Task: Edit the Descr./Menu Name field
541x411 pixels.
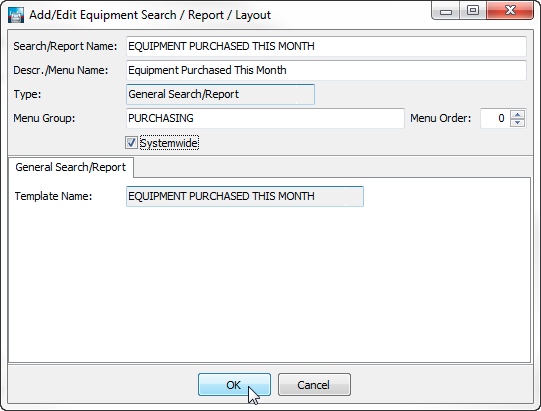Action: click(326, 70)
